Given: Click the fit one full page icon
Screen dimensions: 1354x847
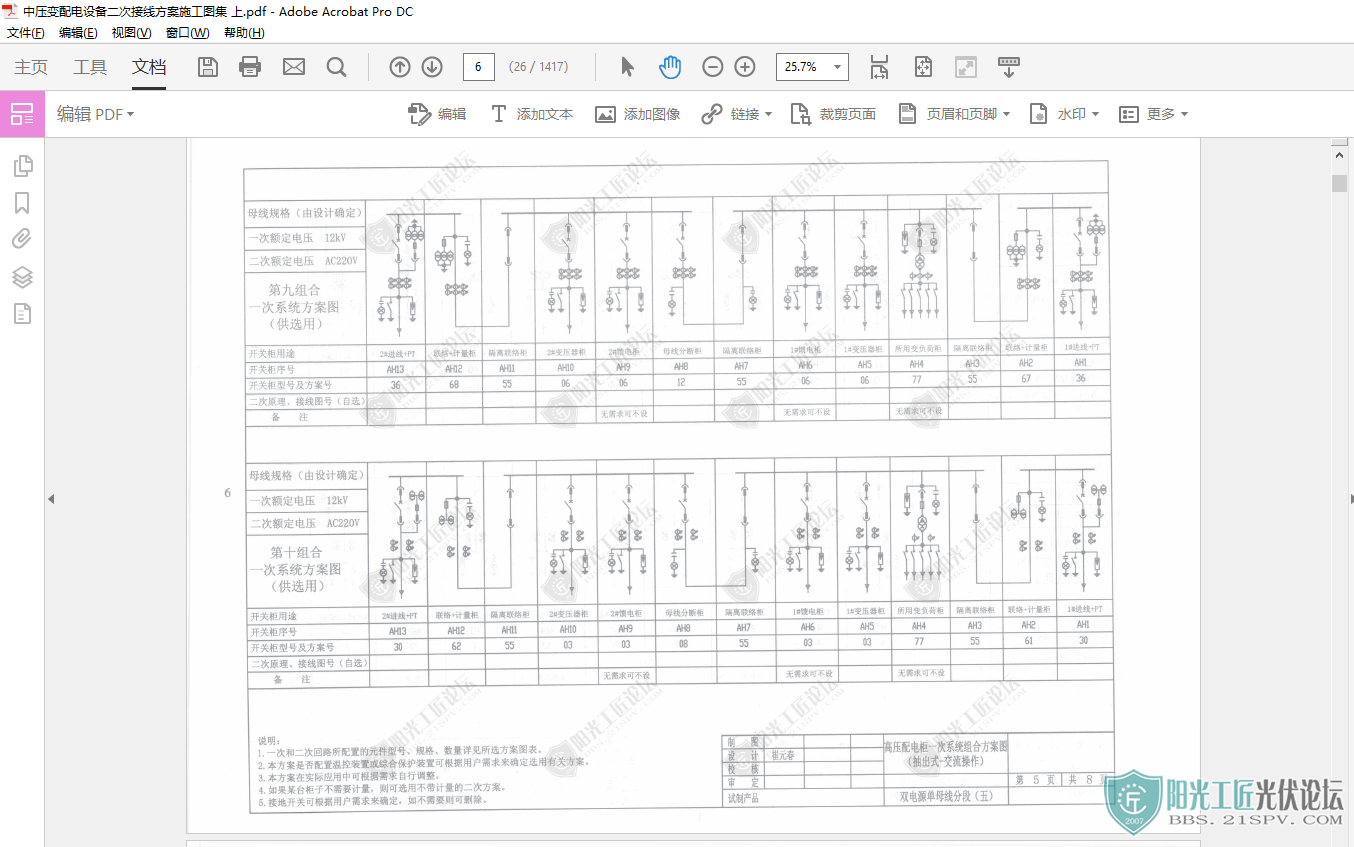Looking at the screenshot, I should 923,67.
